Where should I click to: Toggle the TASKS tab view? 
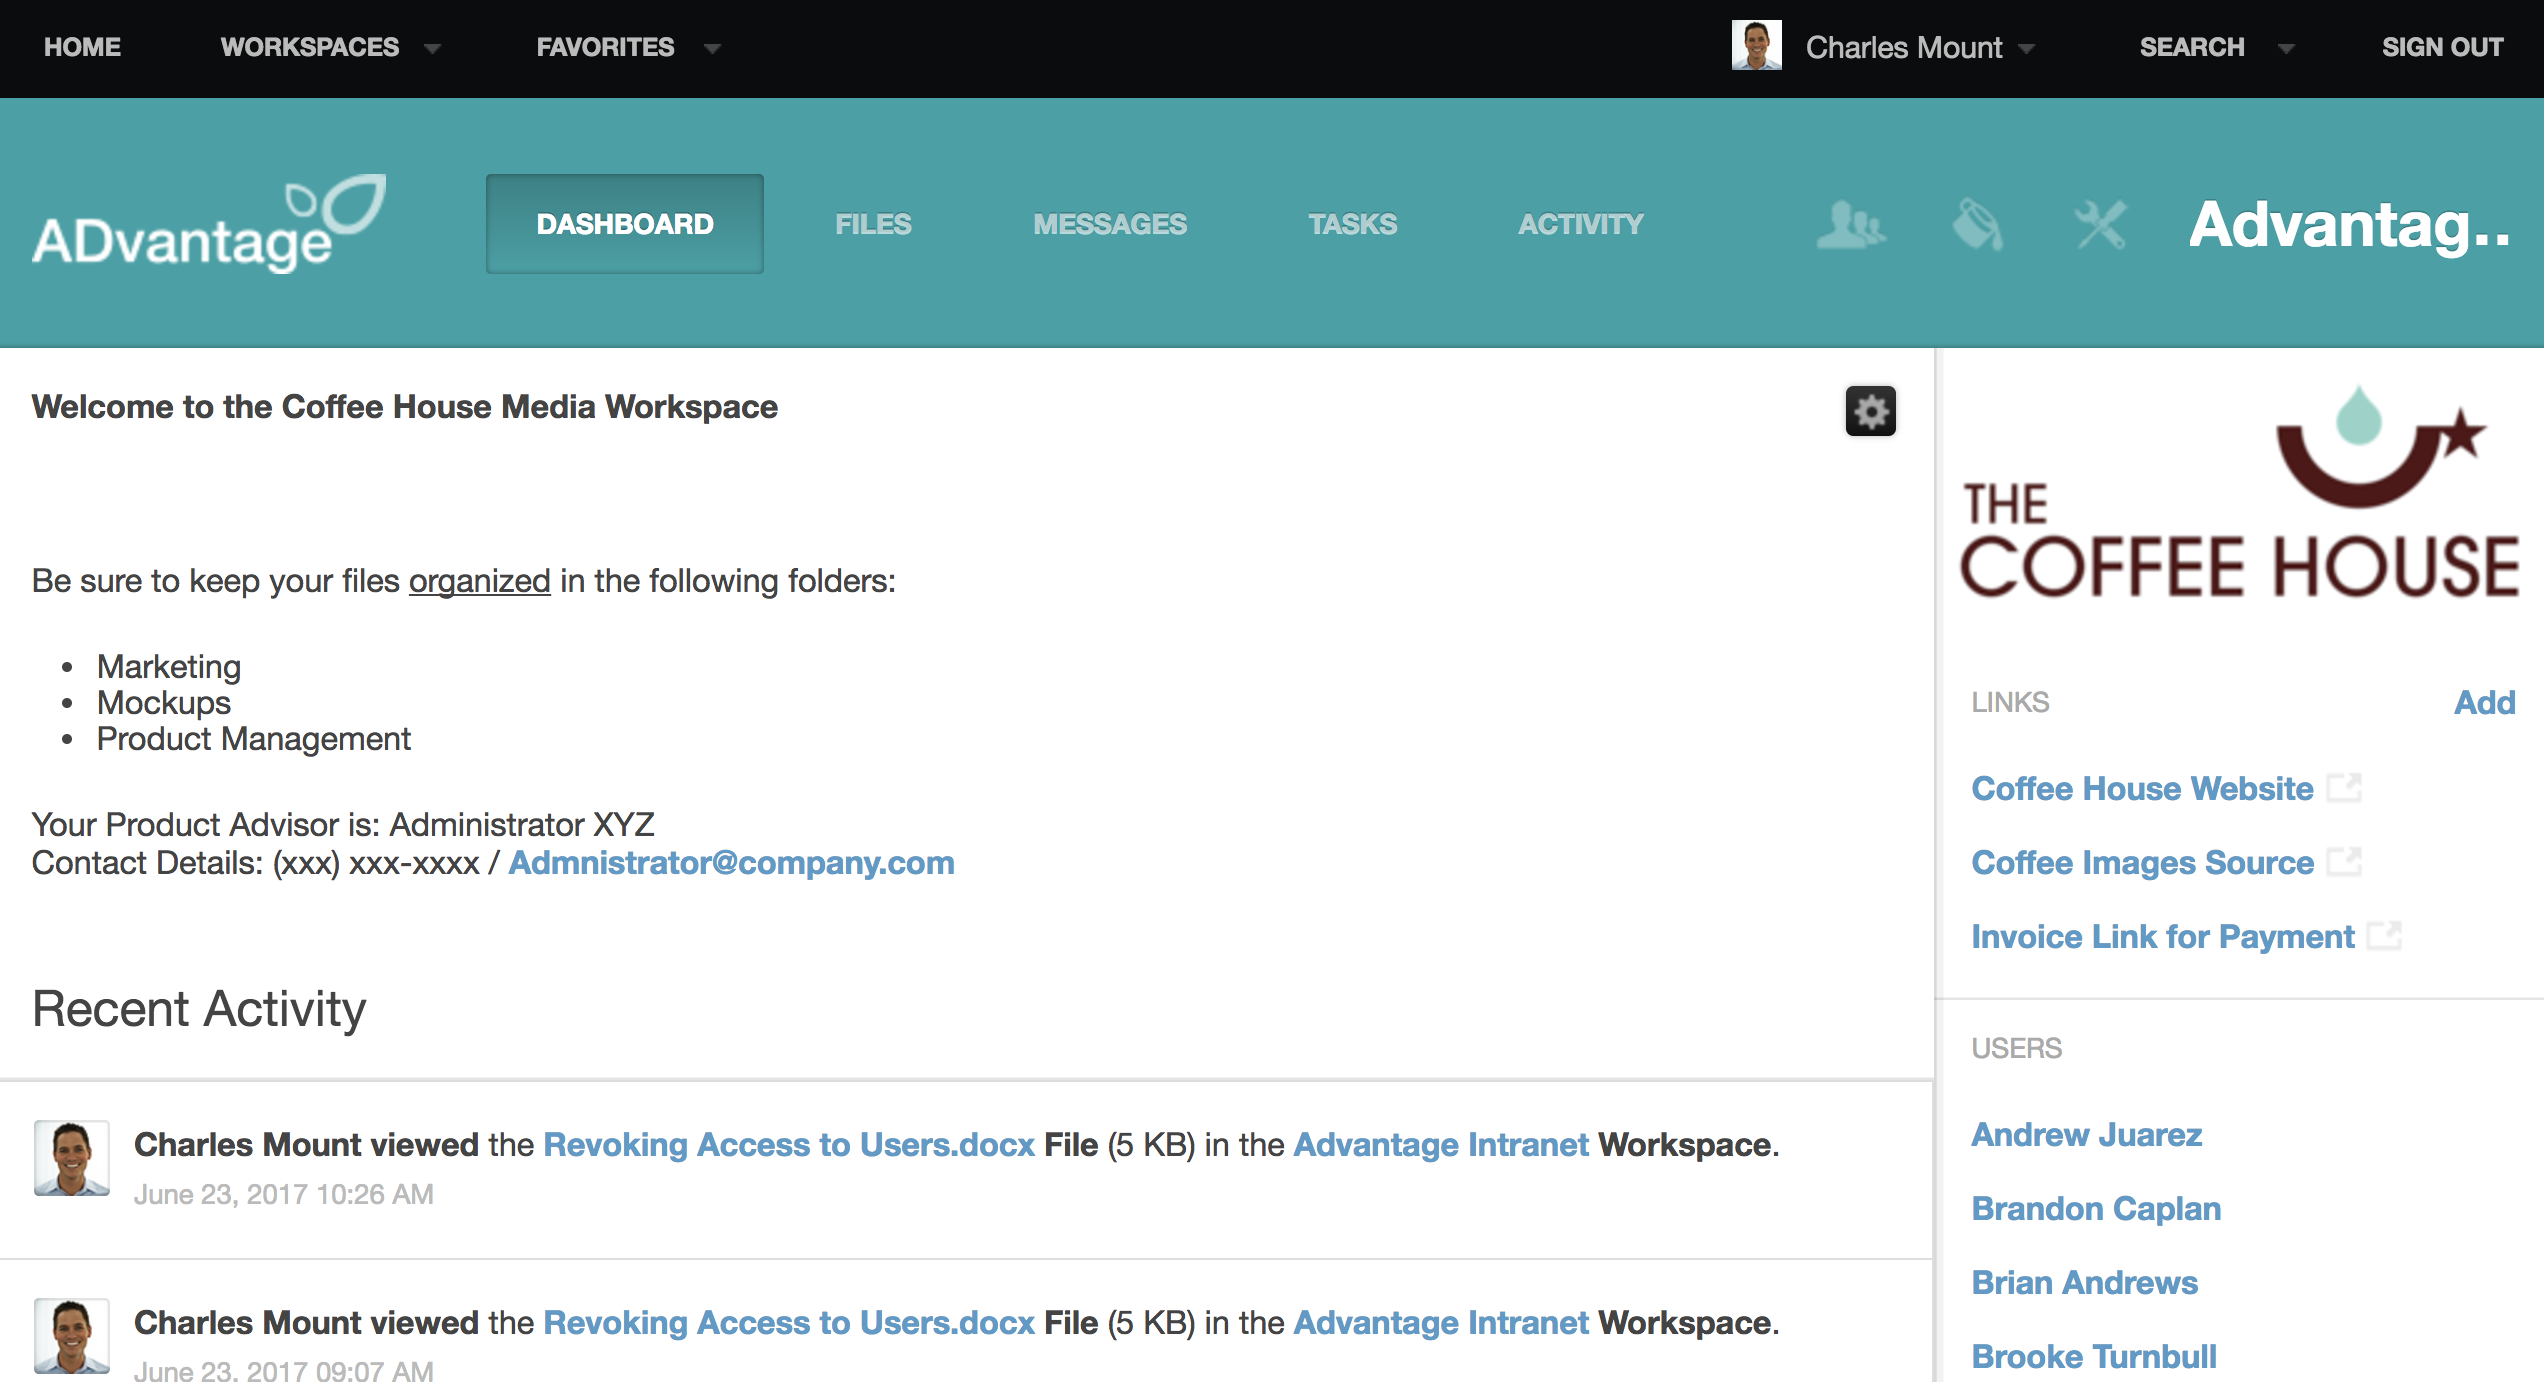pyautogui.click(x=1353, y=223)
